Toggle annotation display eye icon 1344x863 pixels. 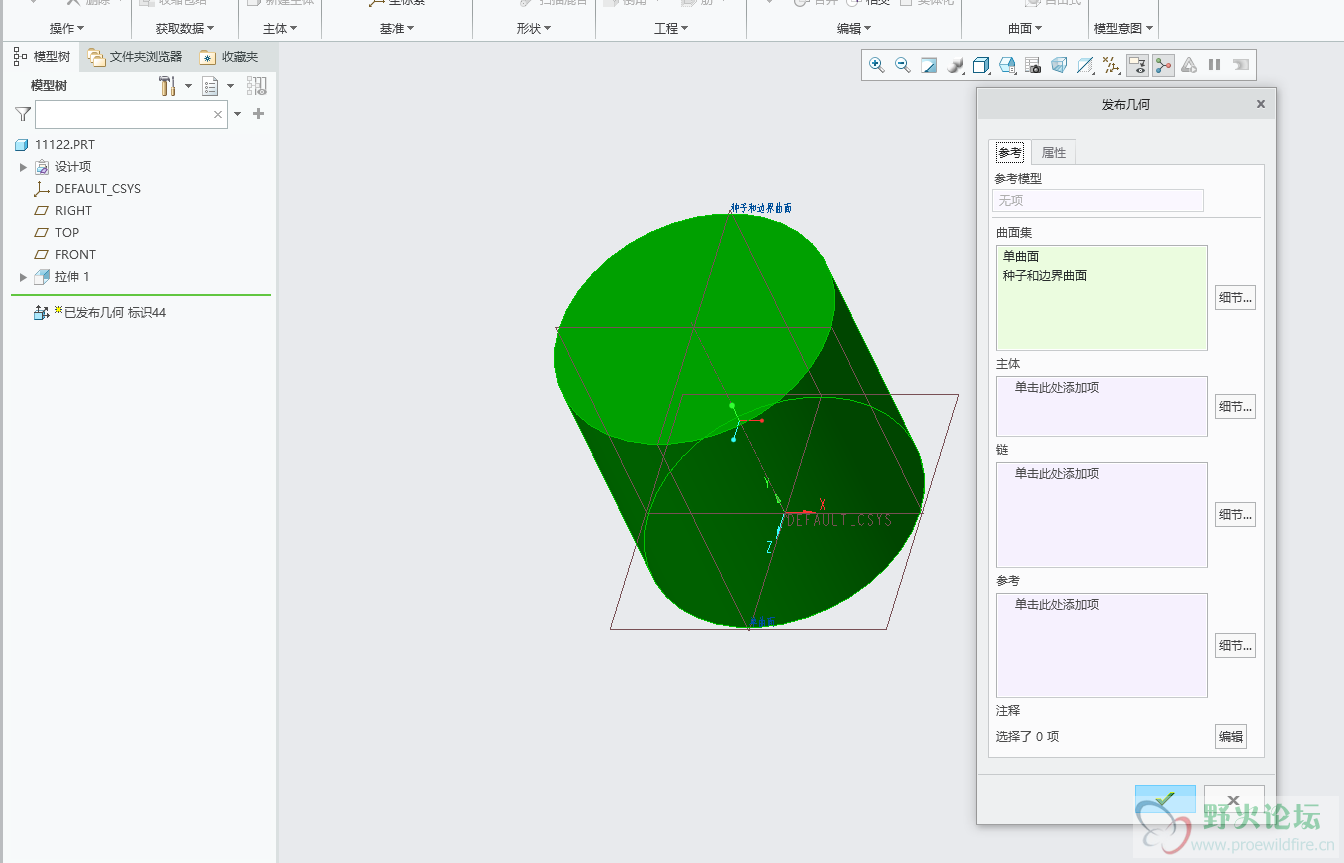point(1137,65)
